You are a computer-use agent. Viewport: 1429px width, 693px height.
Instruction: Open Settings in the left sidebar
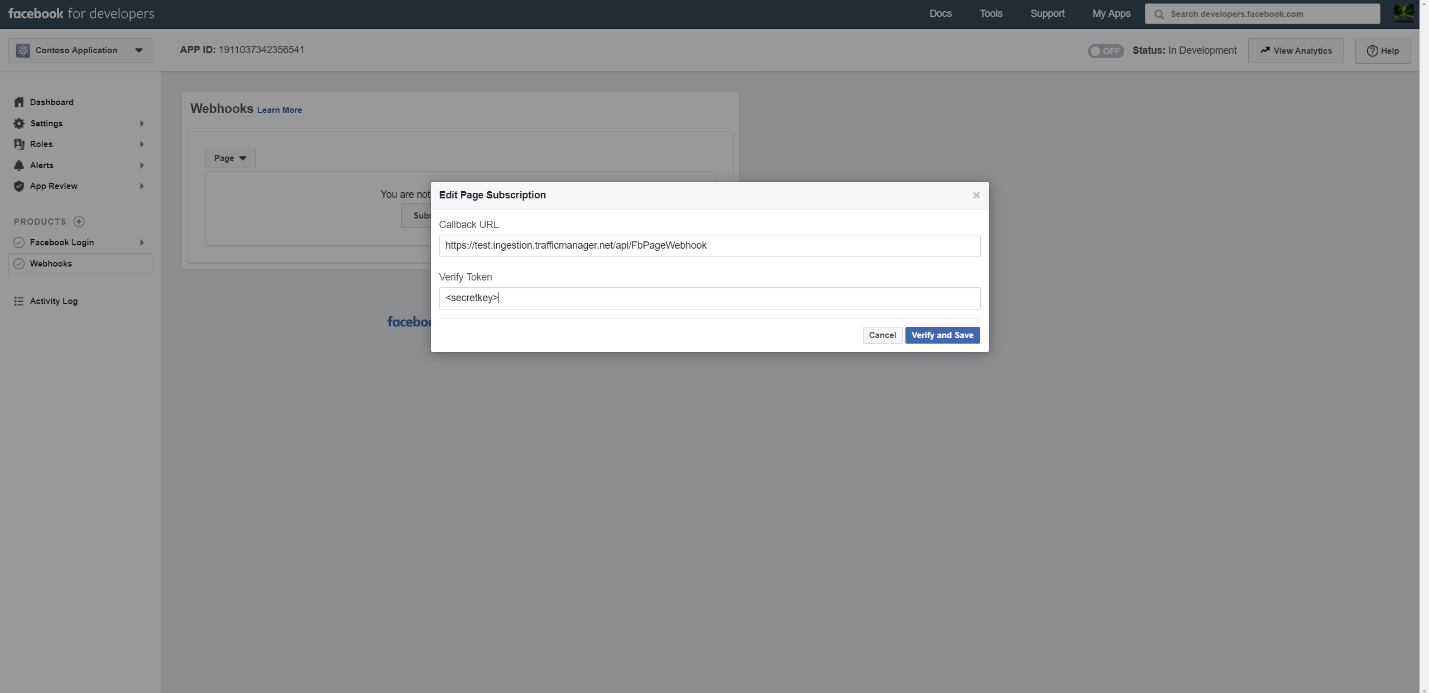(x=46, y=122)
